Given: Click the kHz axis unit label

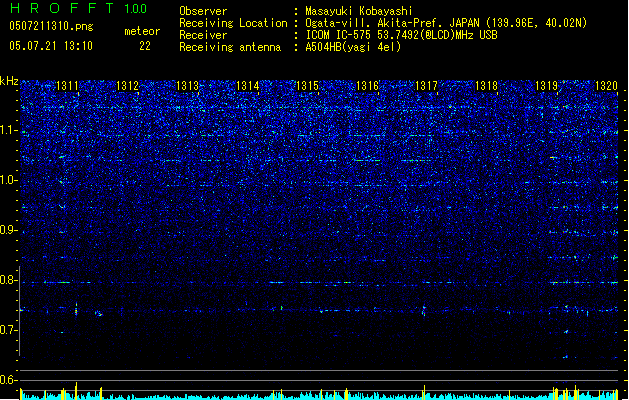Looking at the screenshot, I should [x=9, y=81].
